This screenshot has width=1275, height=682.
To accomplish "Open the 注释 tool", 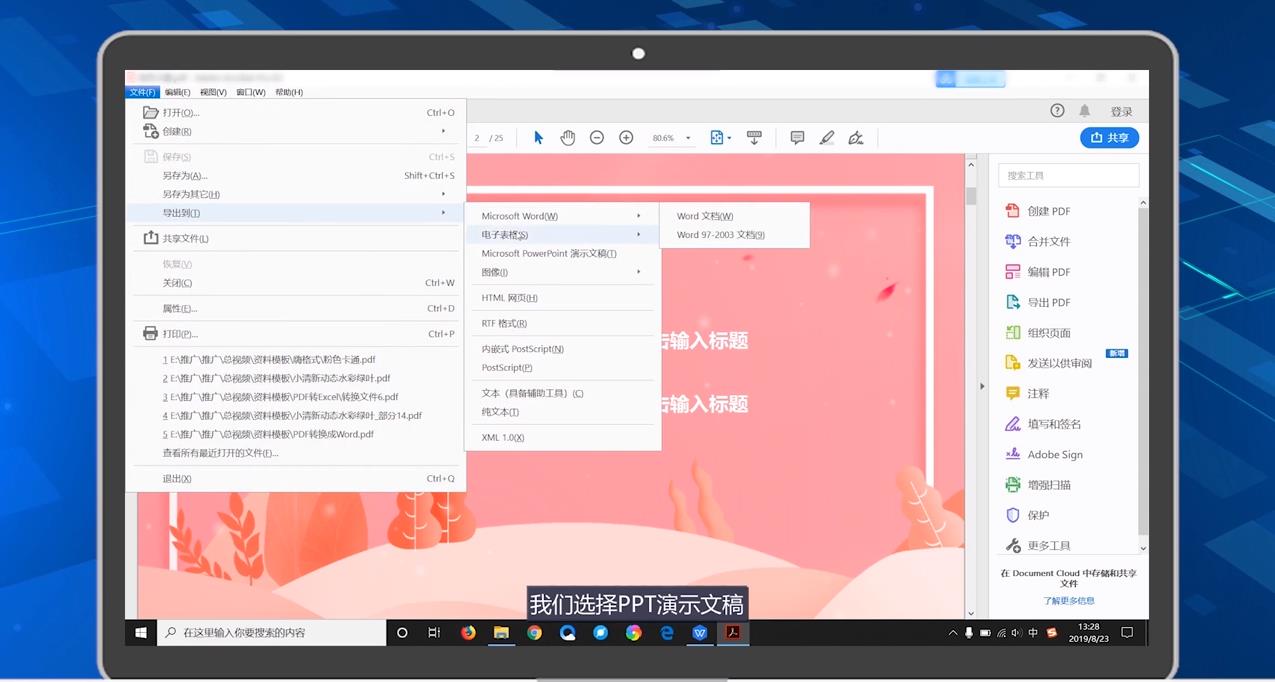I will 1027,393.
